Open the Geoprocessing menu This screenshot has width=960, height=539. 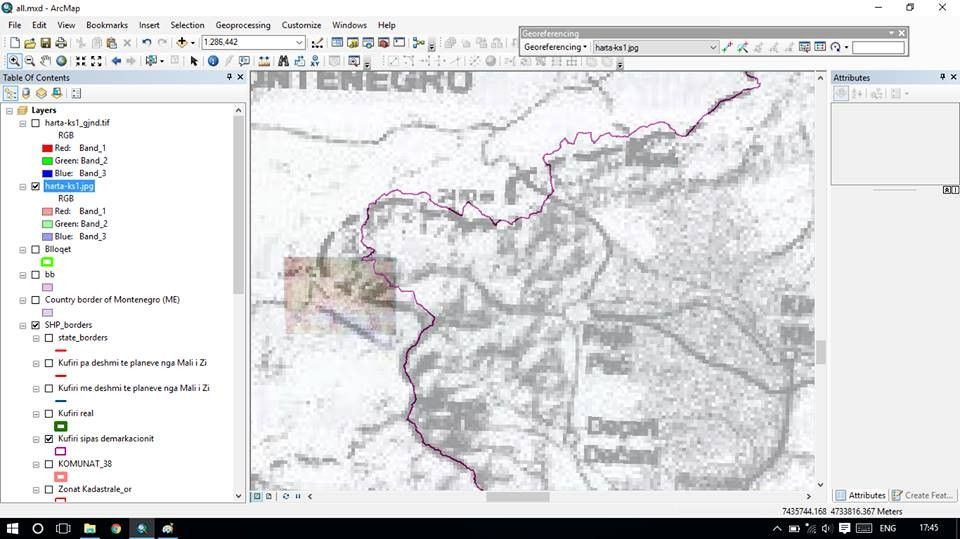click(x=243, y=25)
